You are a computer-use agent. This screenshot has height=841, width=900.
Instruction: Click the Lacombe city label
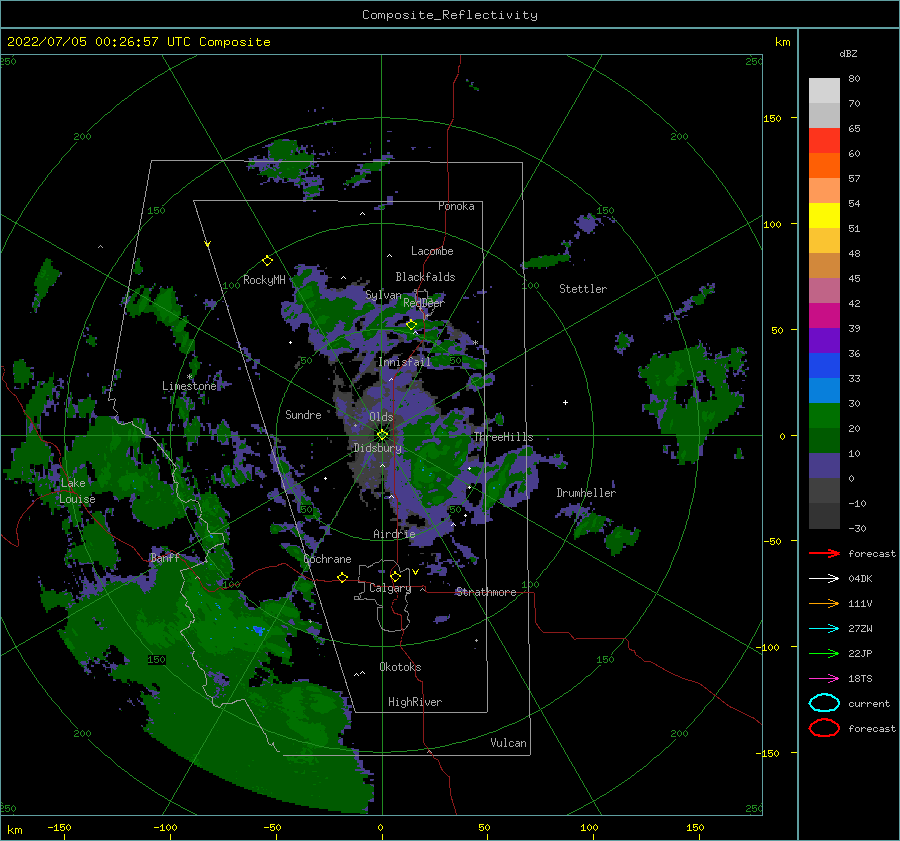pos(432,251)
